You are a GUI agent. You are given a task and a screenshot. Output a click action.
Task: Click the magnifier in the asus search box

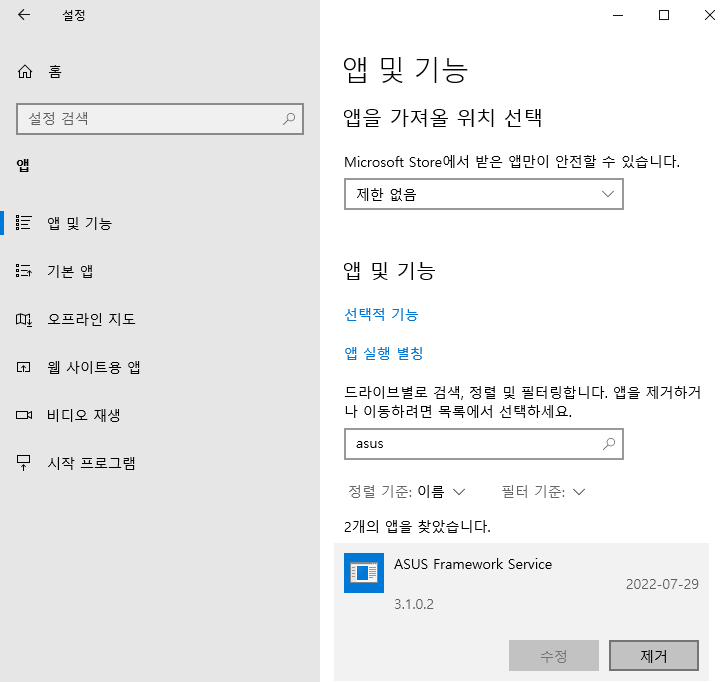[609, 444]
